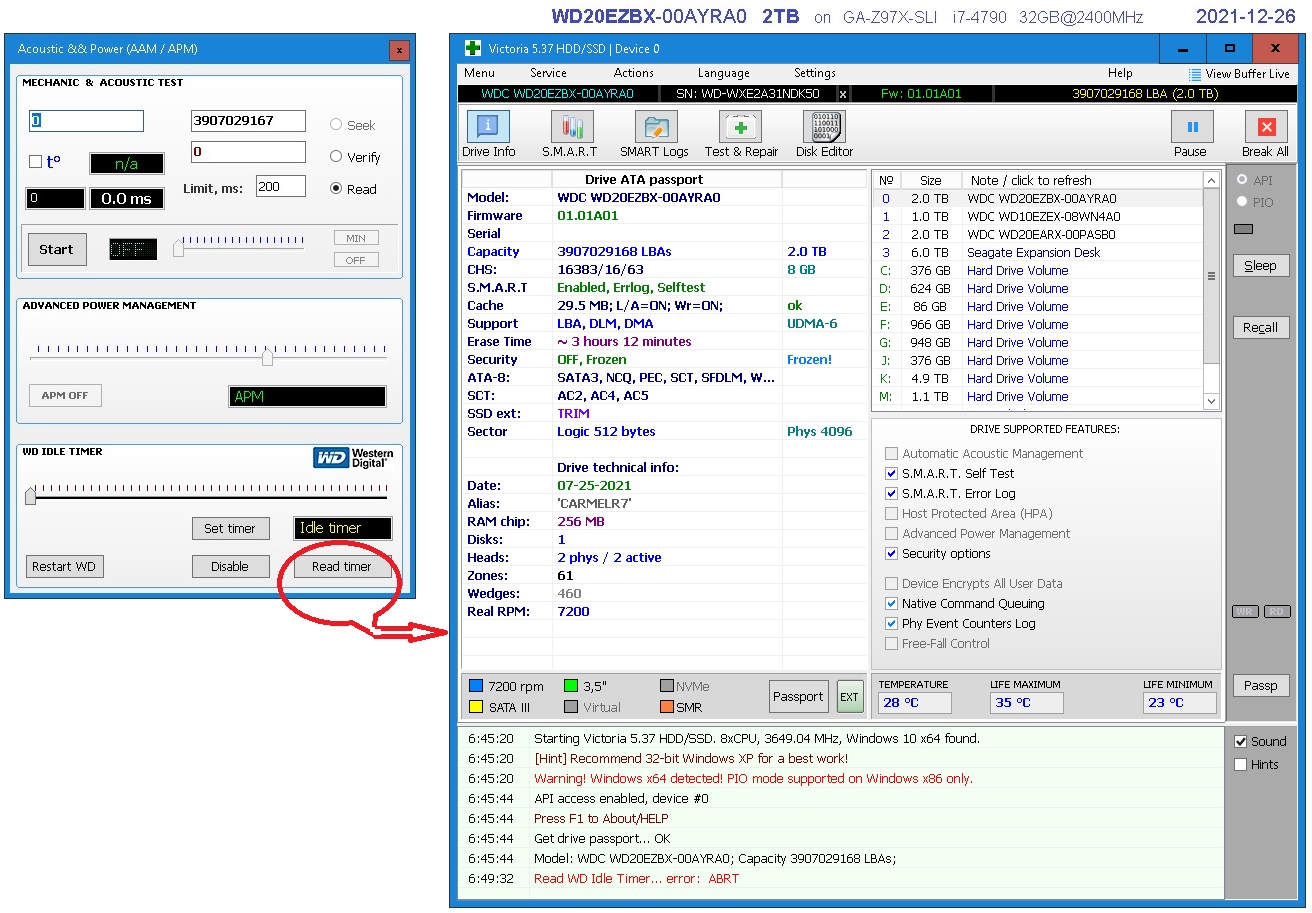
Task: Open the Disk Editor toolbar icon
Action: coord(824,127)
